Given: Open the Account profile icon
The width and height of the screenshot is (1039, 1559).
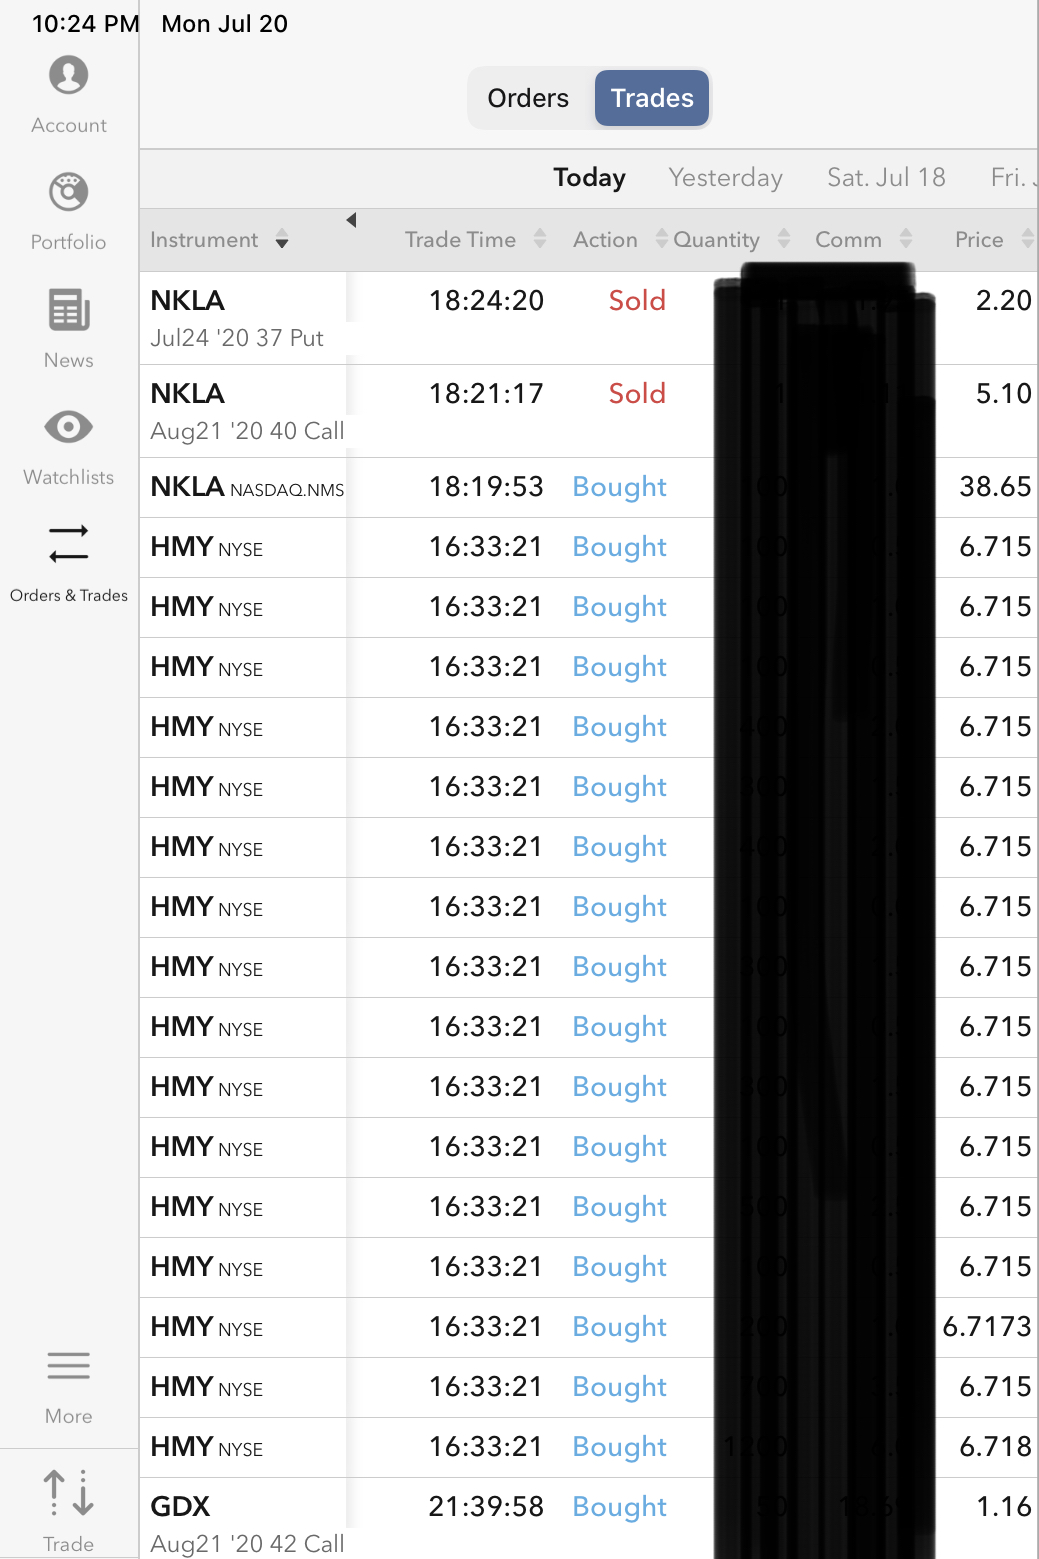Looking at the screenshot, I should click(x=68, y=76).
